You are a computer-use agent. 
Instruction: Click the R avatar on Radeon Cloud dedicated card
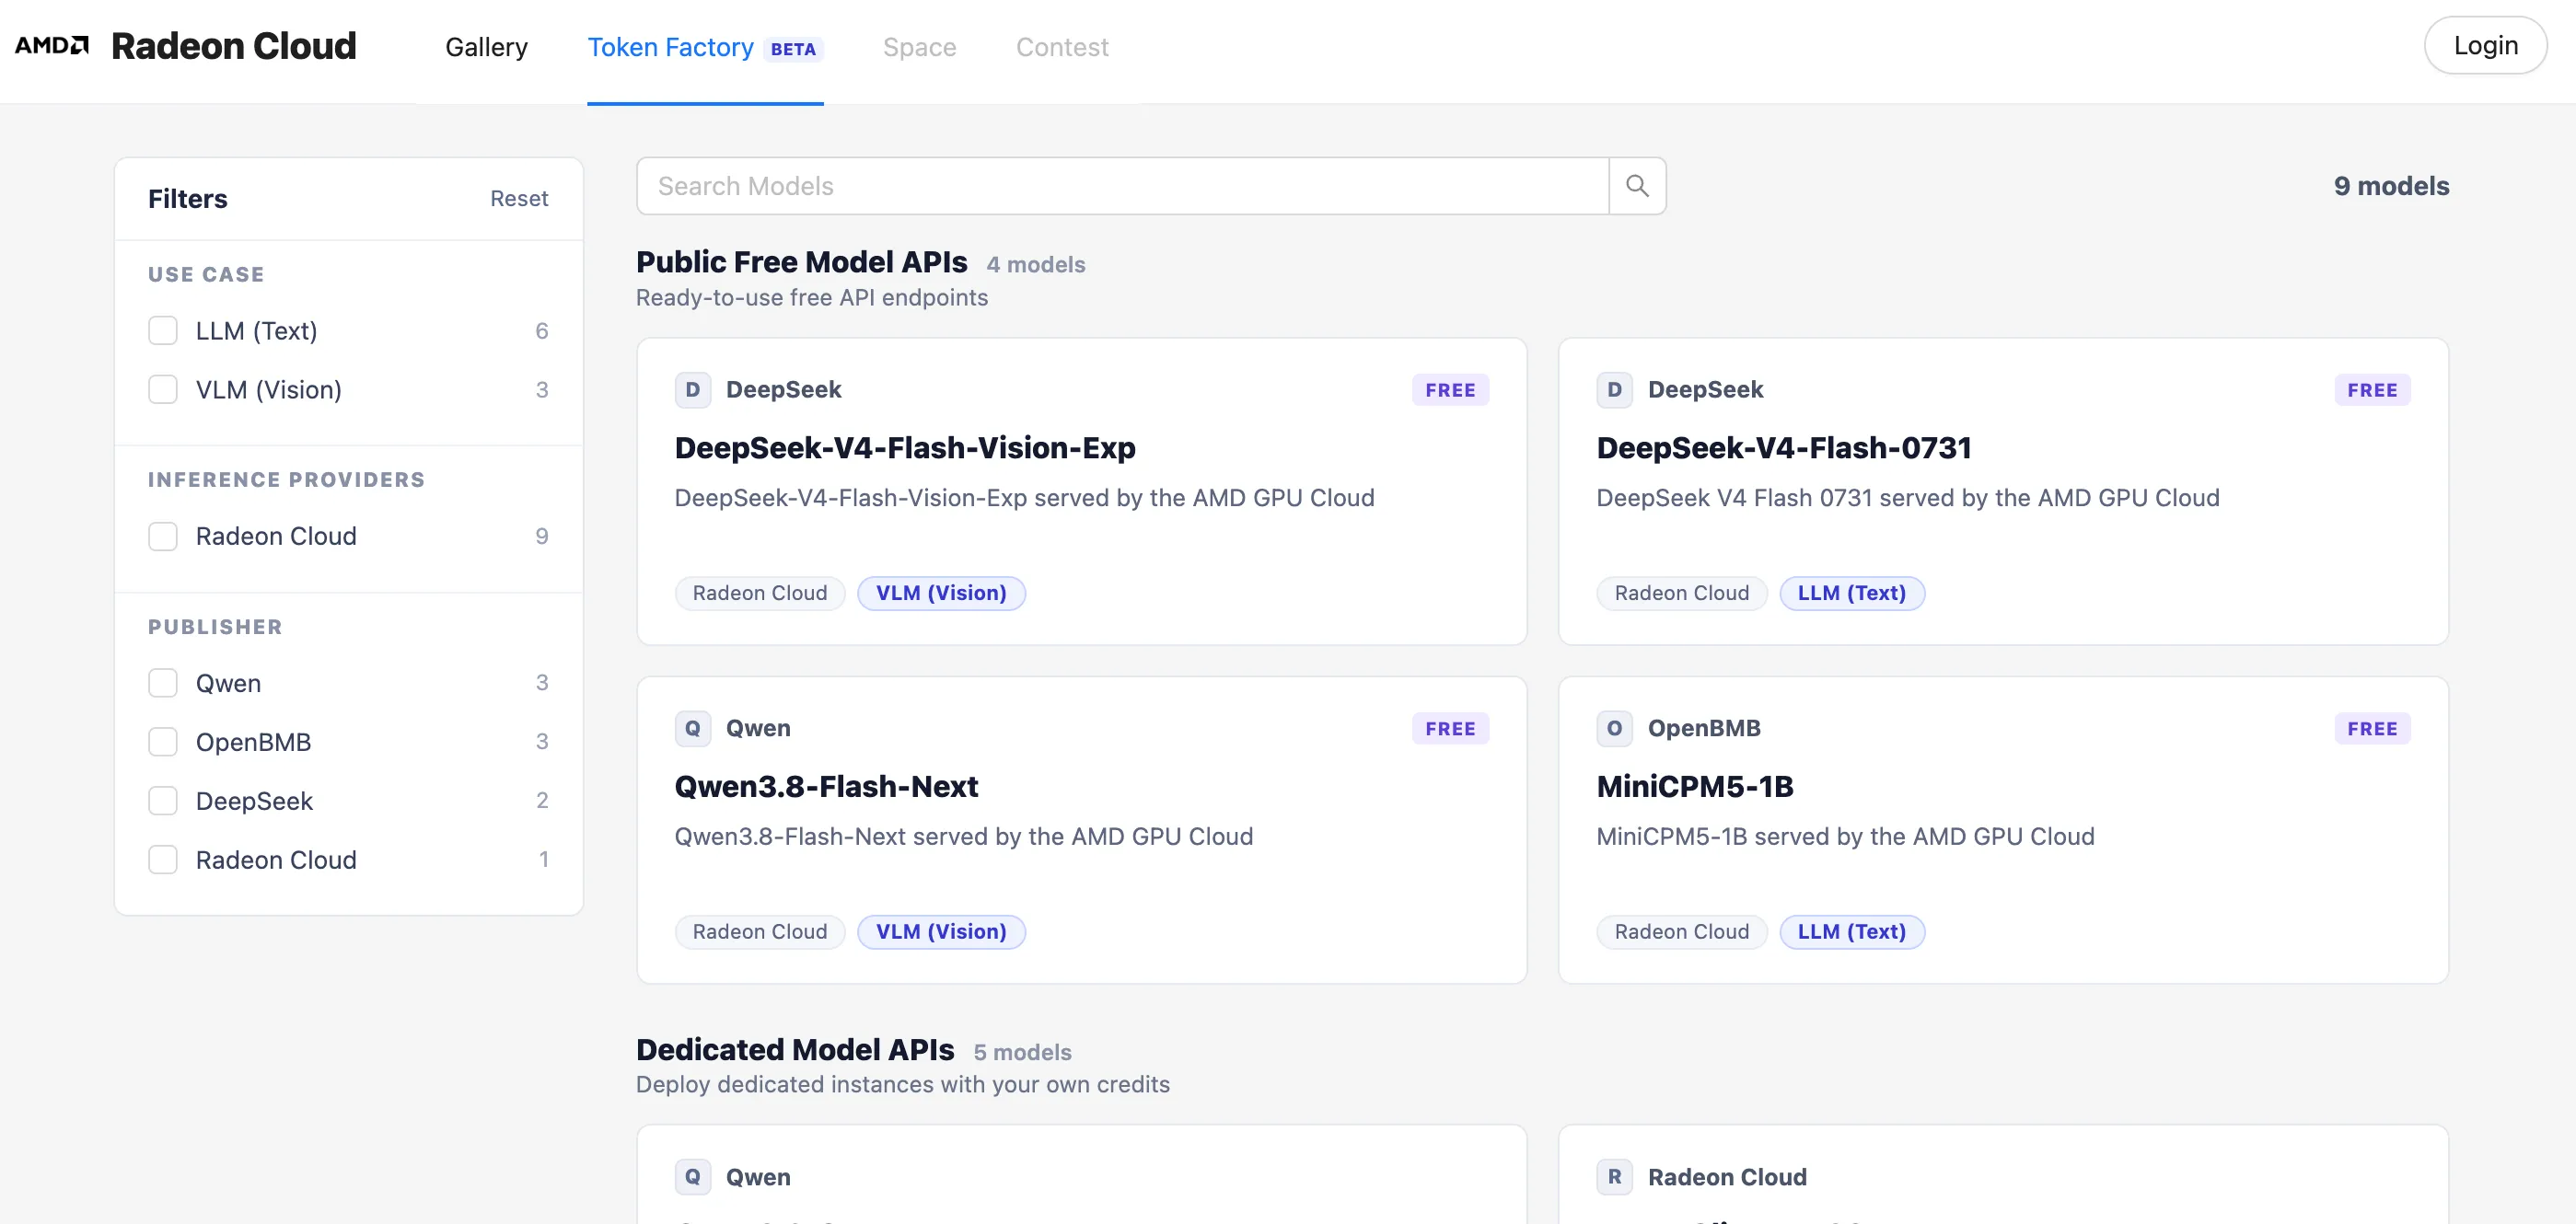coord(1615,1177)
